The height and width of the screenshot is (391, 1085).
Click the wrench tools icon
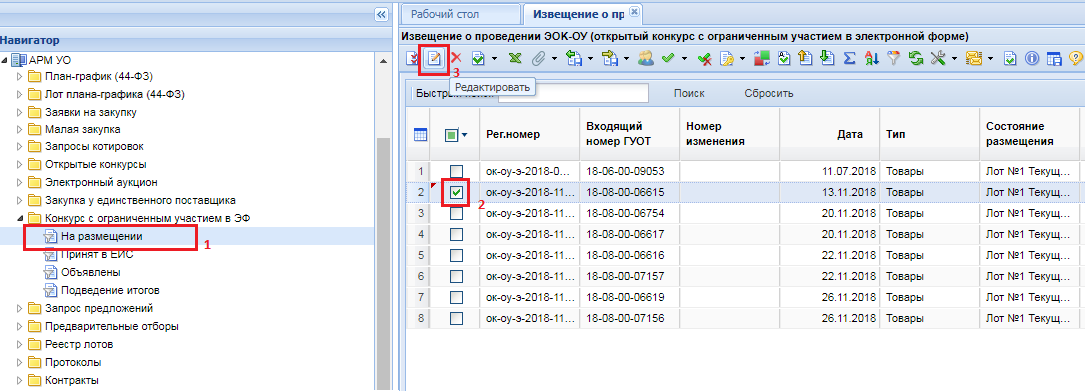click(938, 59)
